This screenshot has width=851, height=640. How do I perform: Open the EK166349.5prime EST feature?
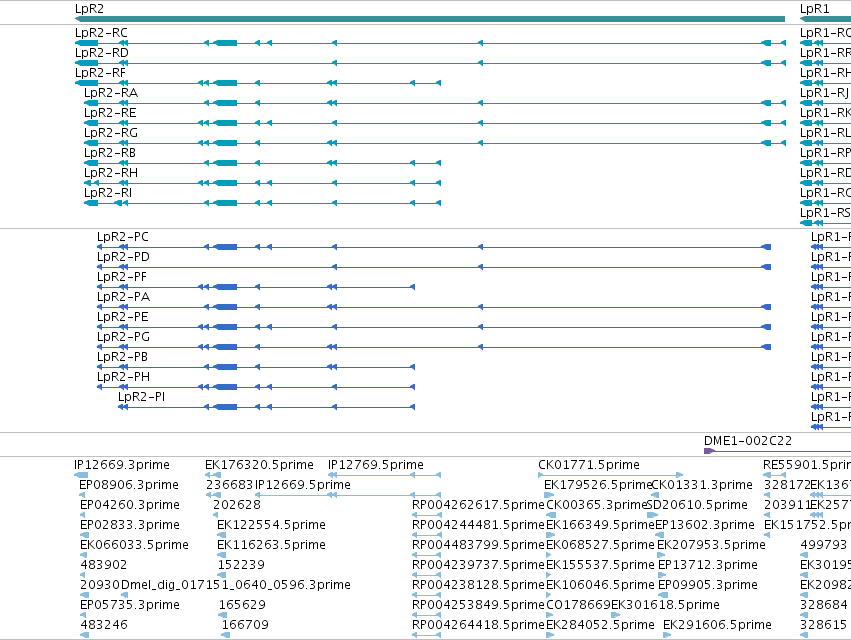[550, 535]
